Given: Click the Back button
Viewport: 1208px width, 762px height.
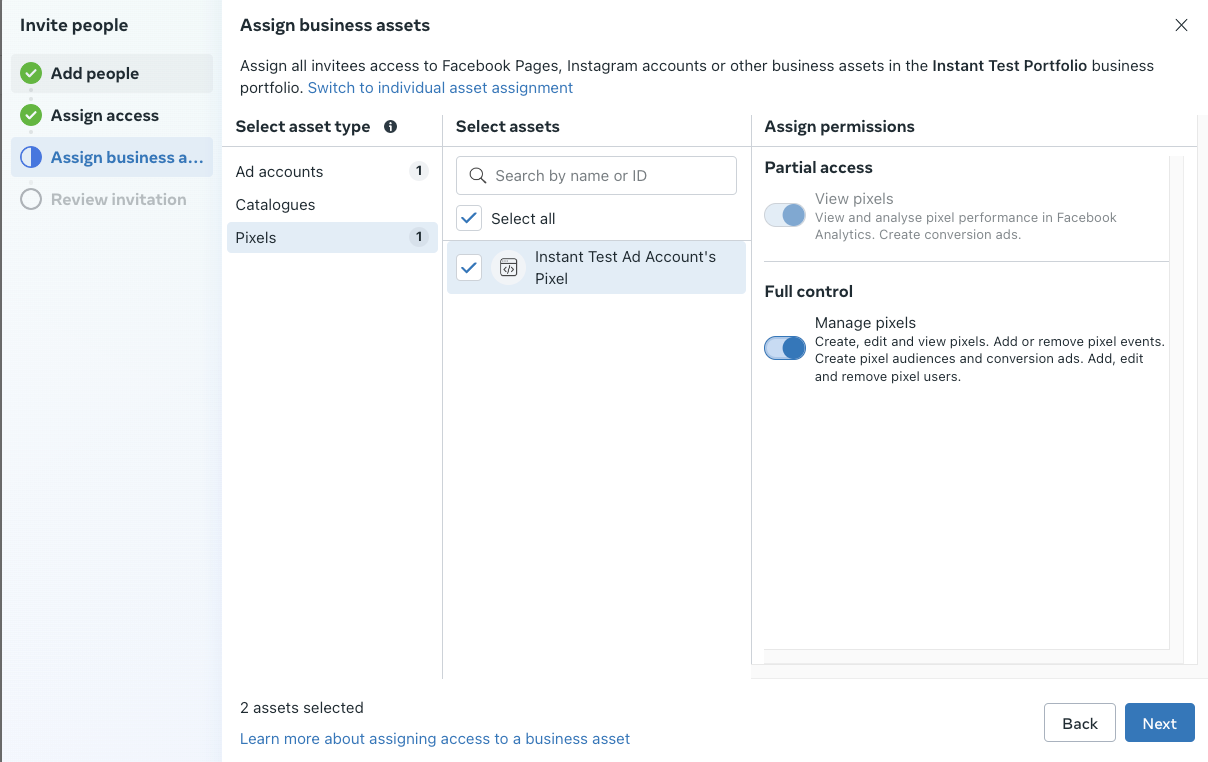Looking at the screenshot, I should (1080, 723).
